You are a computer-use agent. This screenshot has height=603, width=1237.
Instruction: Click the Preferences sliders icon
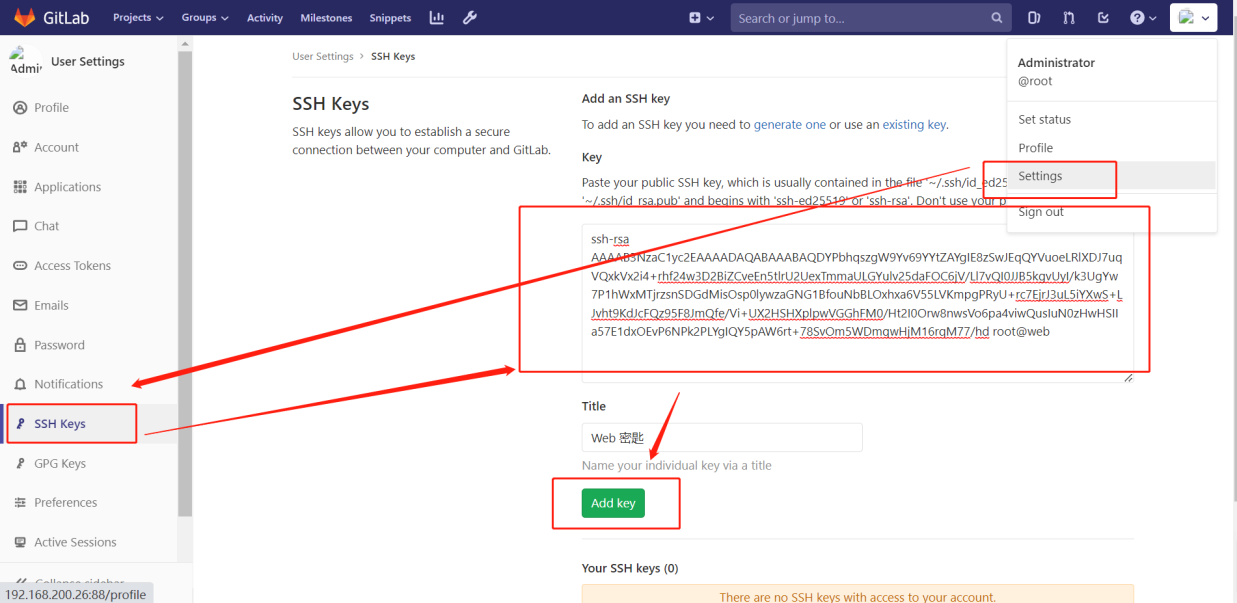(20, 503)
